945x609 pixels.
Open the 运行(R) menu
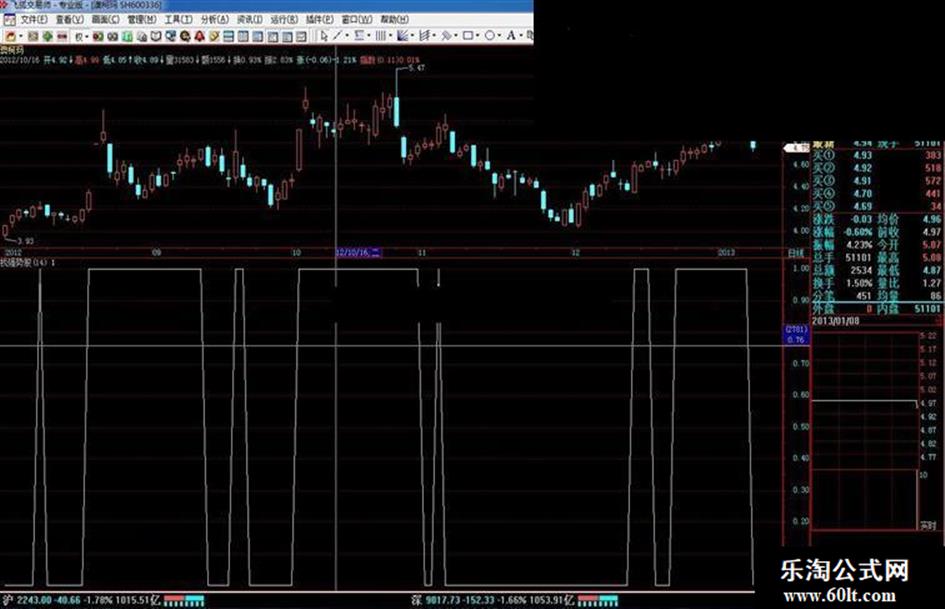(284, 20)
